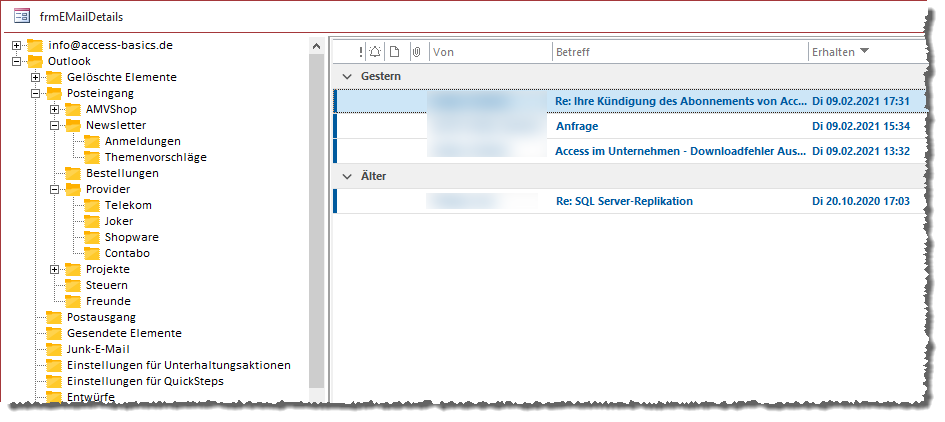Viewport: 945px width, 422px height.
Task: Click the folder icon beside Bestellungen
Action: [73, 173]
